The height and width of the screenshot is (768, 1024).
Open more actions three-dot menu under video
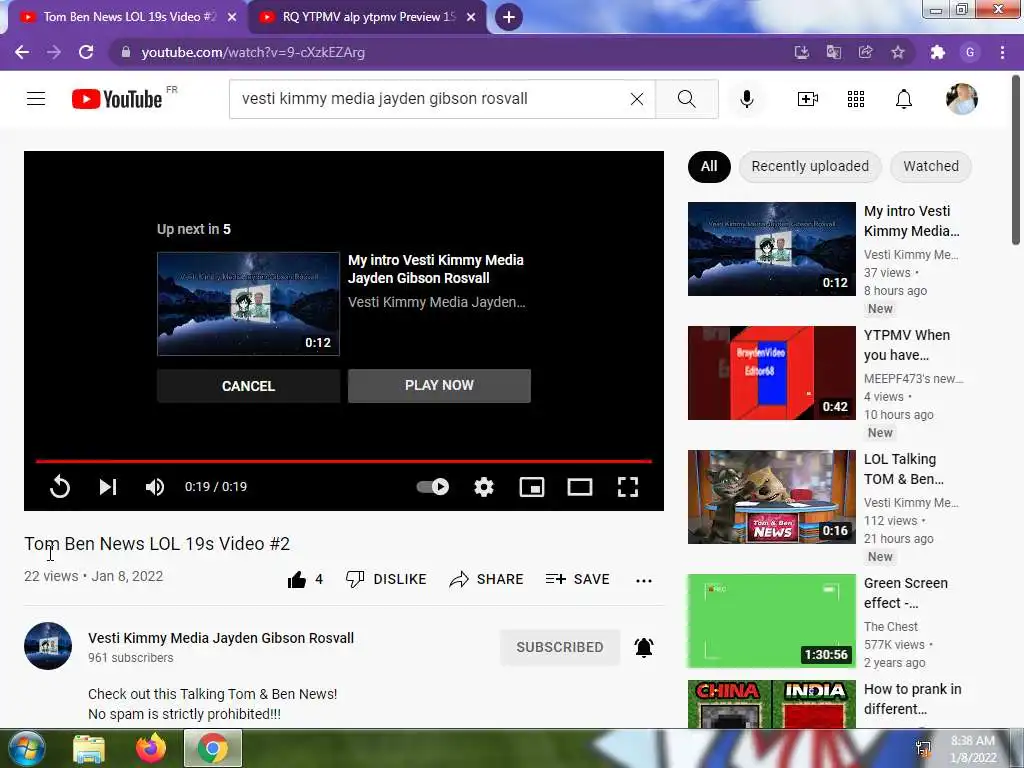[x=644, y=581]
